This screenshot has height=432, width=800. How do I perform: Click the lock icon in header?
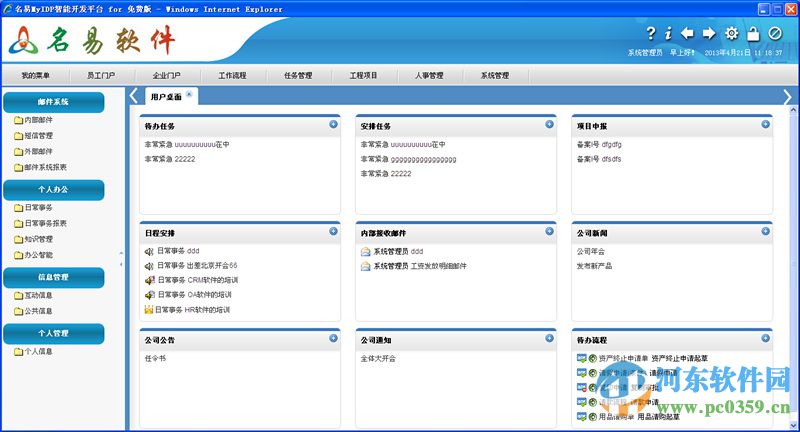point(754,34)
